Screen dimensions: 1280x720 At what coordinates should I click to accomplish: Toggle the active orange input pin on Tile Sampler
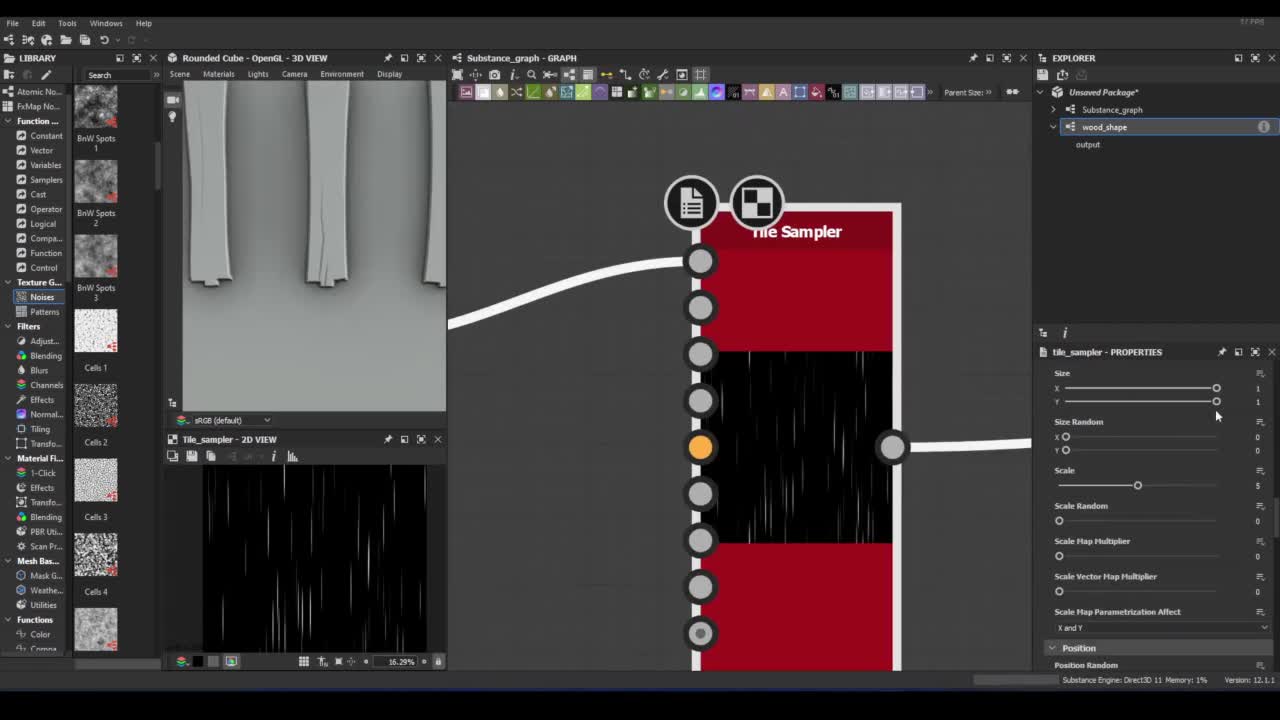coord(700,447)
